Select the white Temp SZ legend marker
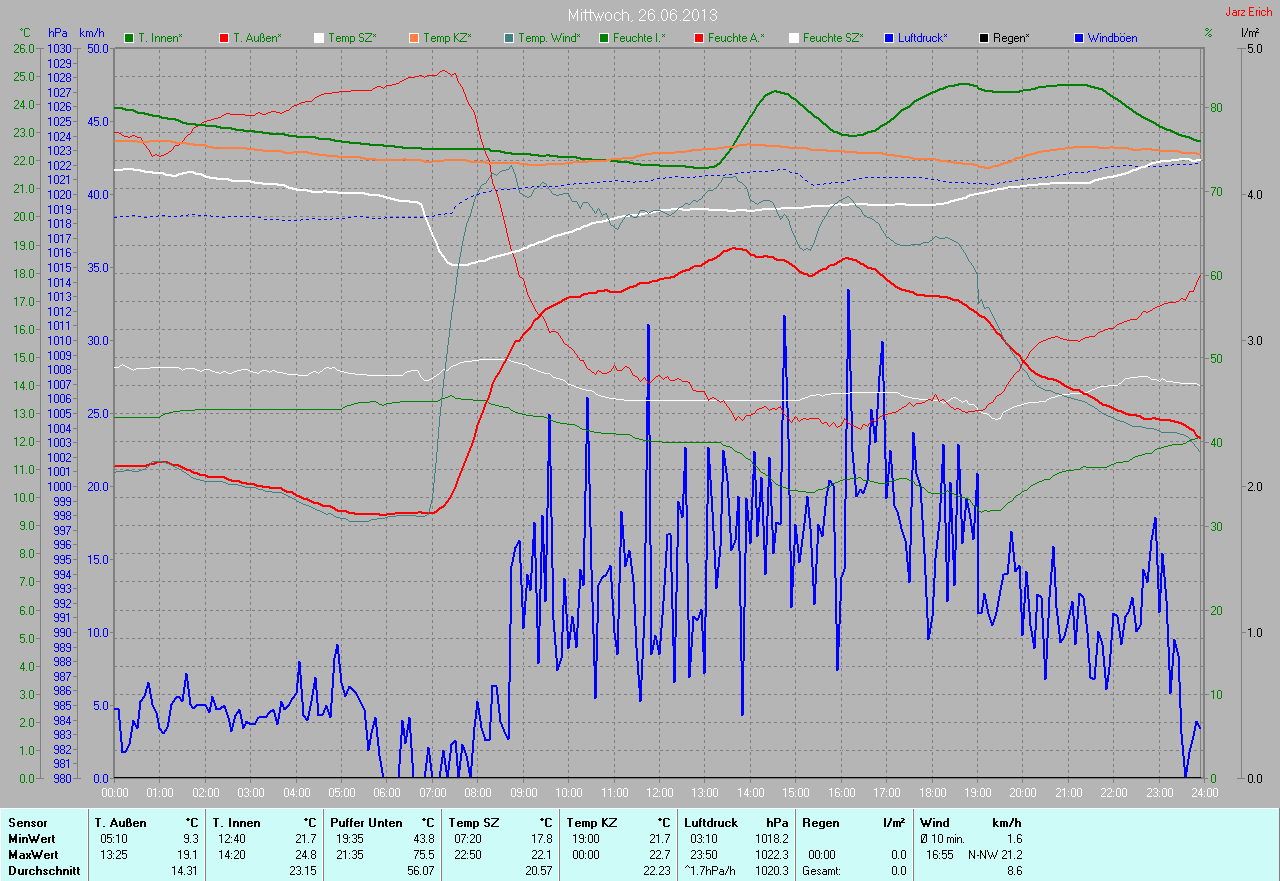Viewport: 1280px width, 881px height. [x=319, y=38]
